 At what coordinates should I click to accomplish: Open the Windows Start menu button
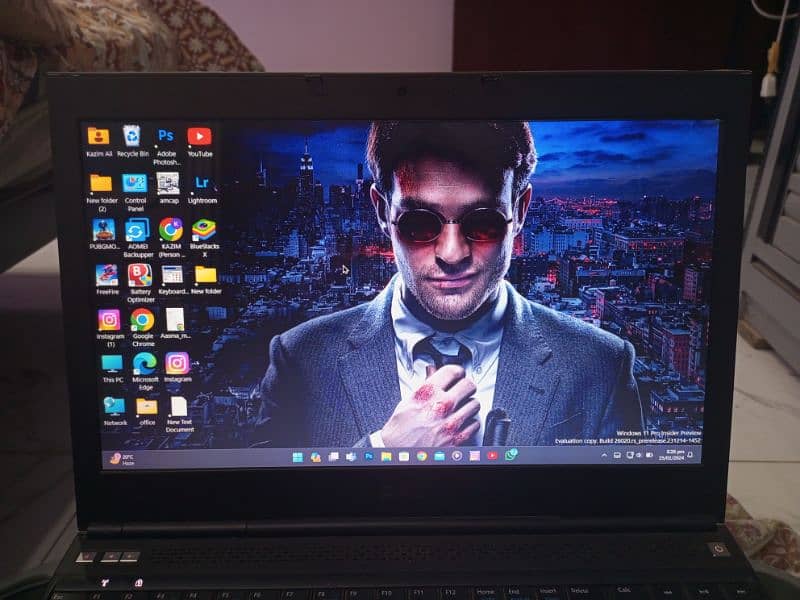point(298,456)
